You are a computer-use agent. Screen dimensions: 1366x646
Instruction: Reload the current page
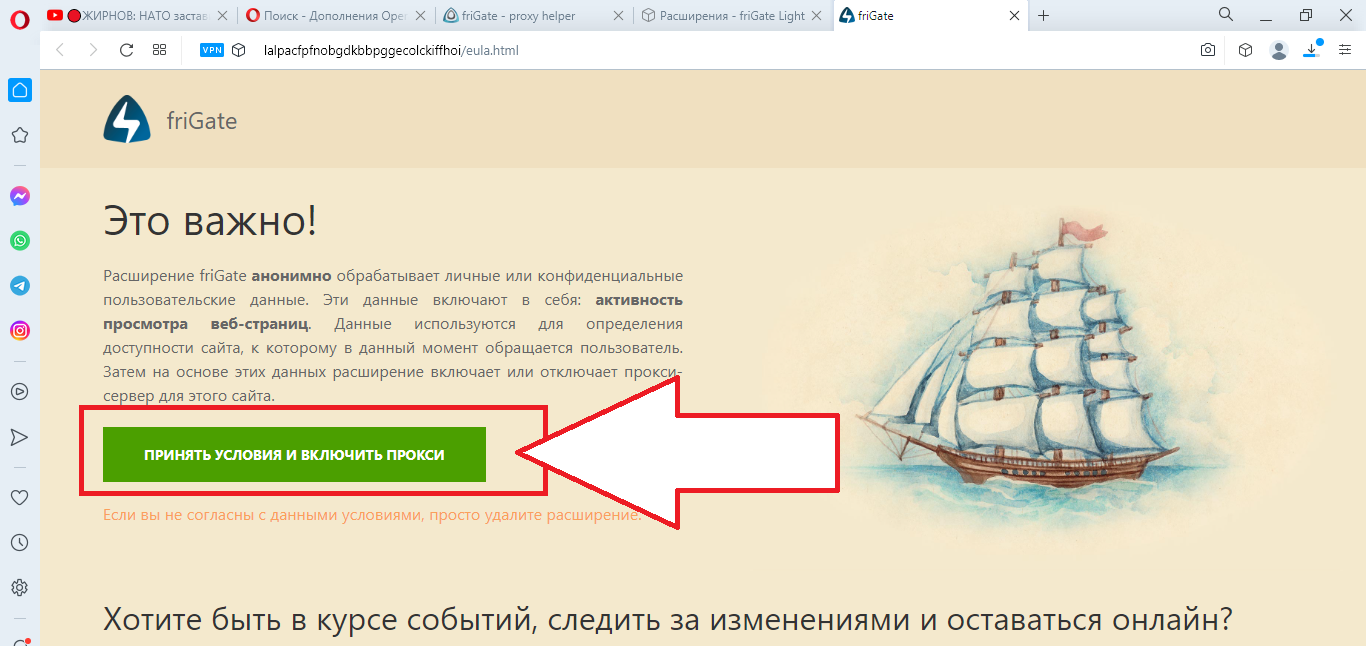pos(126,50)
